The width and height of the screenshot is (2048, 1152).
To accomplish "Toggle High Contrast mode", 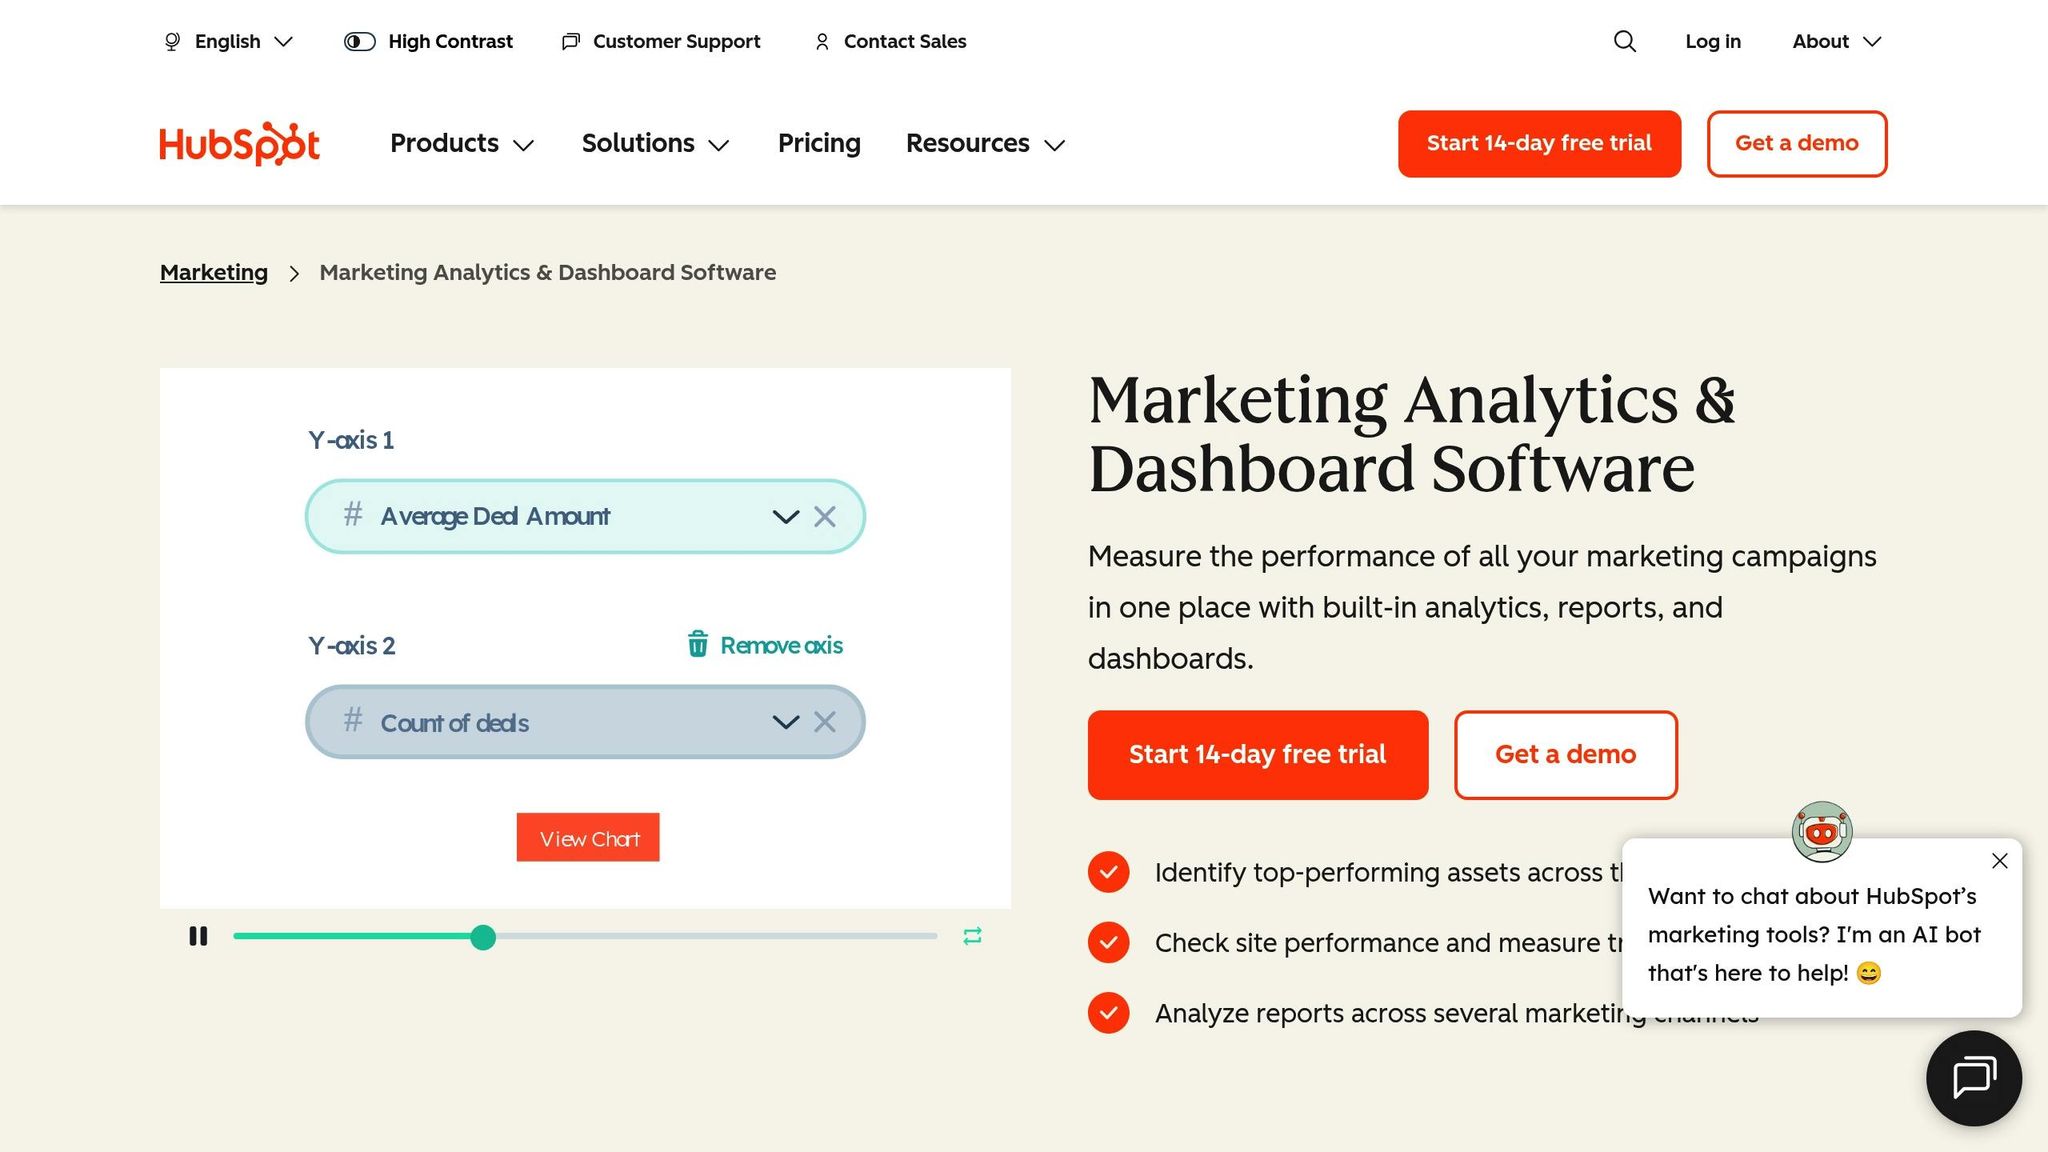I will click(x=357, y=41).
